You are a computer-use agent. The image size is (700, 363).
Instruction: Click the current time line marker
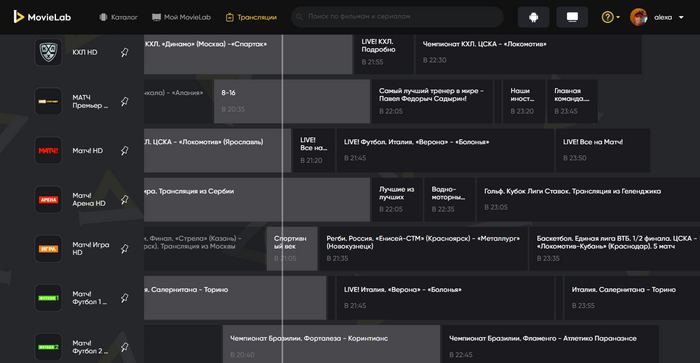(x=282, y=199)
